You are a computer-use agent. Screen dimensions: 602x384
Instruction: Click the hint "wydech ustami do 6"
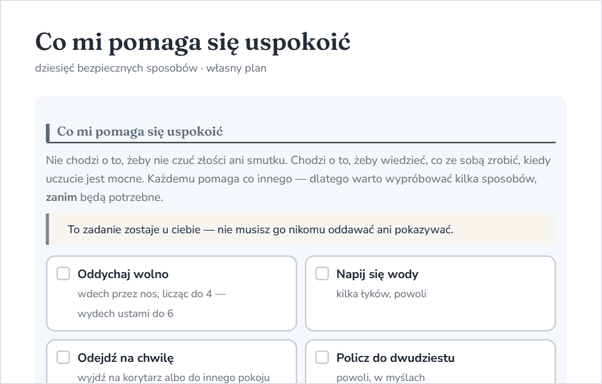126,313
